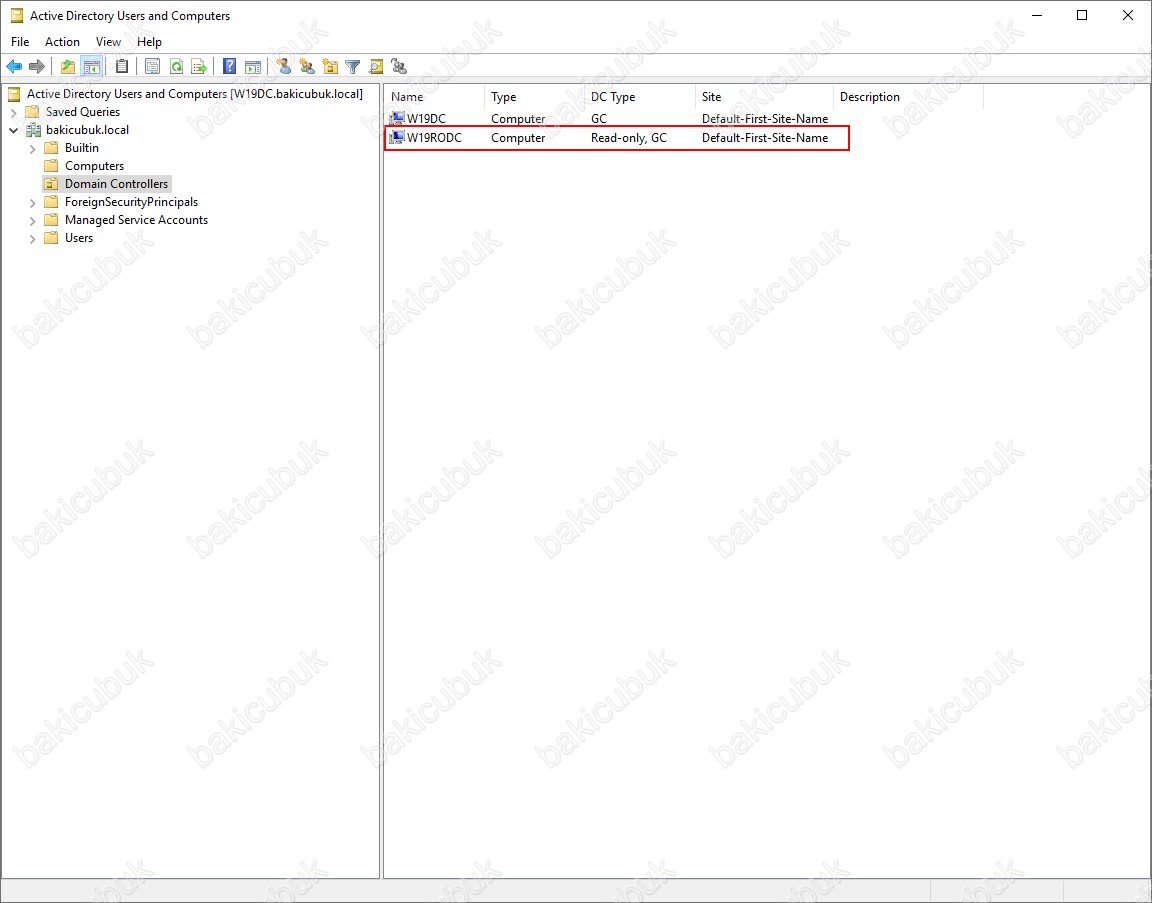Open the Help menu
This screenshot has height=903, width=1152.
(x=149, y=42)
